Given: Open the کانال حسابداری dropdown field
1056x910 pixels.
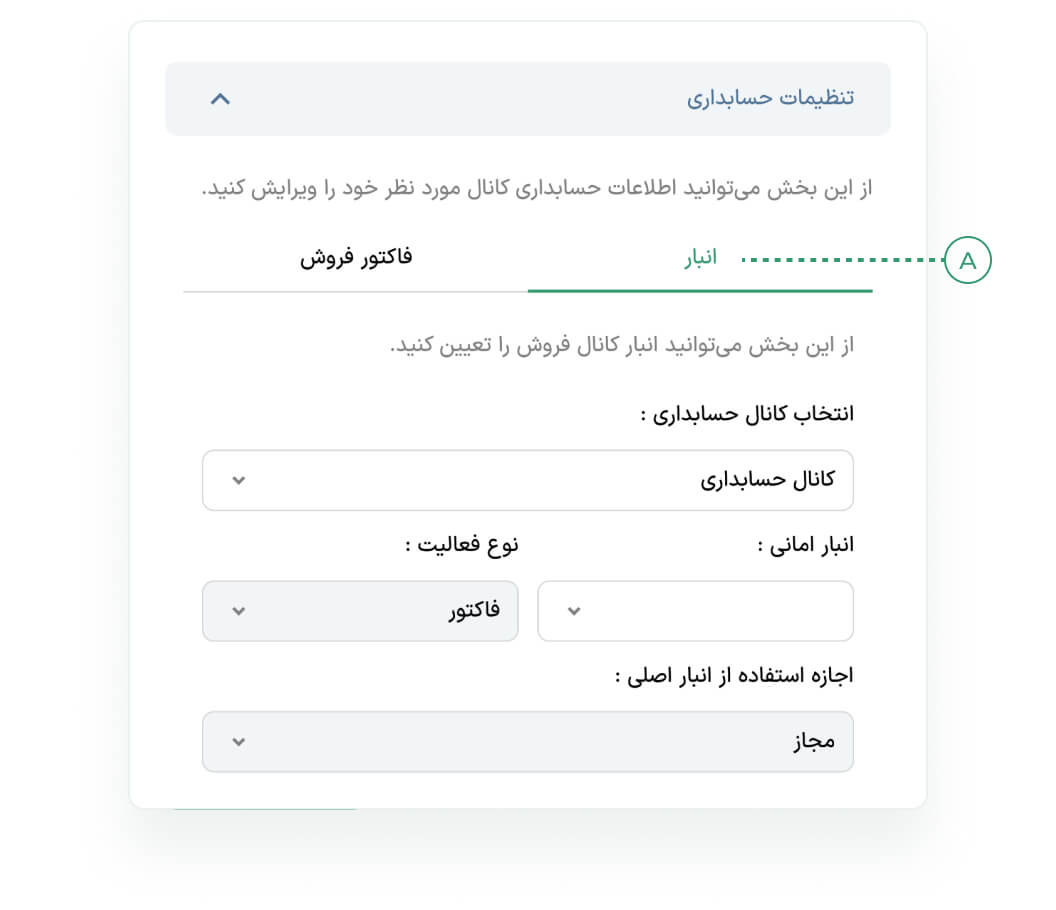Looking at the screenshot, I should click(528, 480).
